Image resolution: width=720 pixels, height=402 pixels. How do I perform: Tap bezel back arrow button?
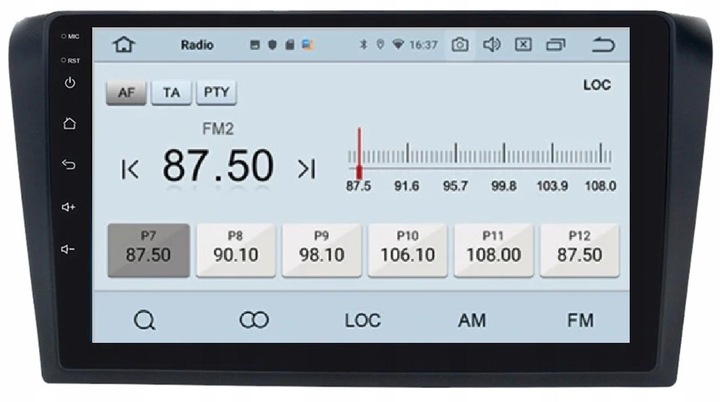(x=69, y=164)
